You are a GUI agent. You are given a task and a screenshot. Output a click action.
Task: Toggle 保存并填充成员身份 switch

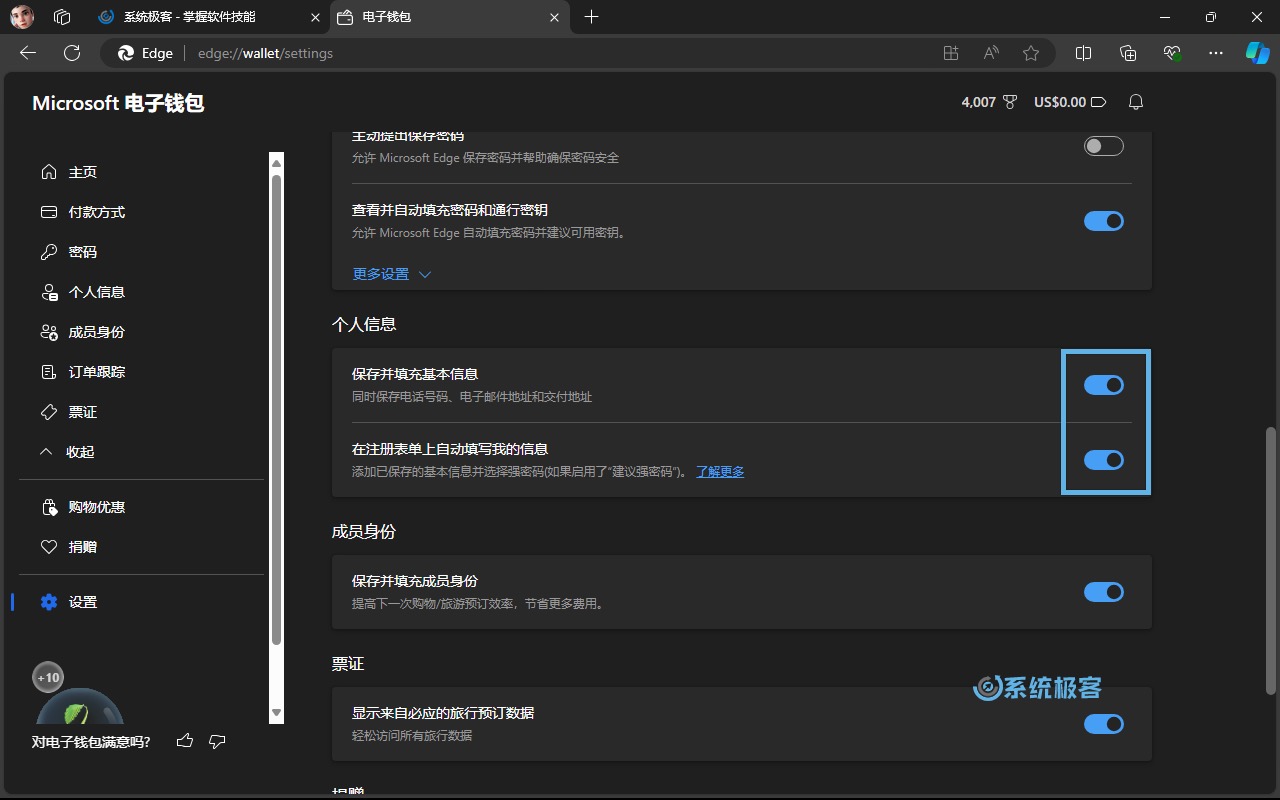point(1104,592)
